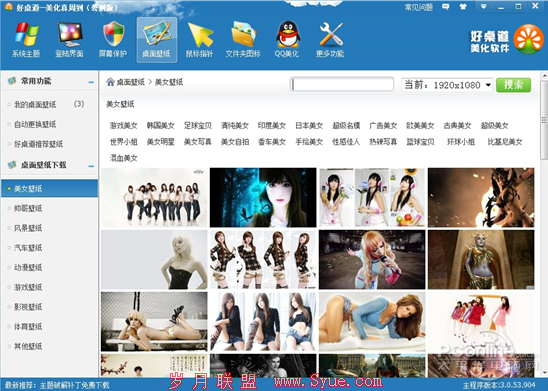The height and width of the screenshot is (391, 548).
Task: Click the wallpaper list vertical scrollbar
Action: [x=544, y=120]
